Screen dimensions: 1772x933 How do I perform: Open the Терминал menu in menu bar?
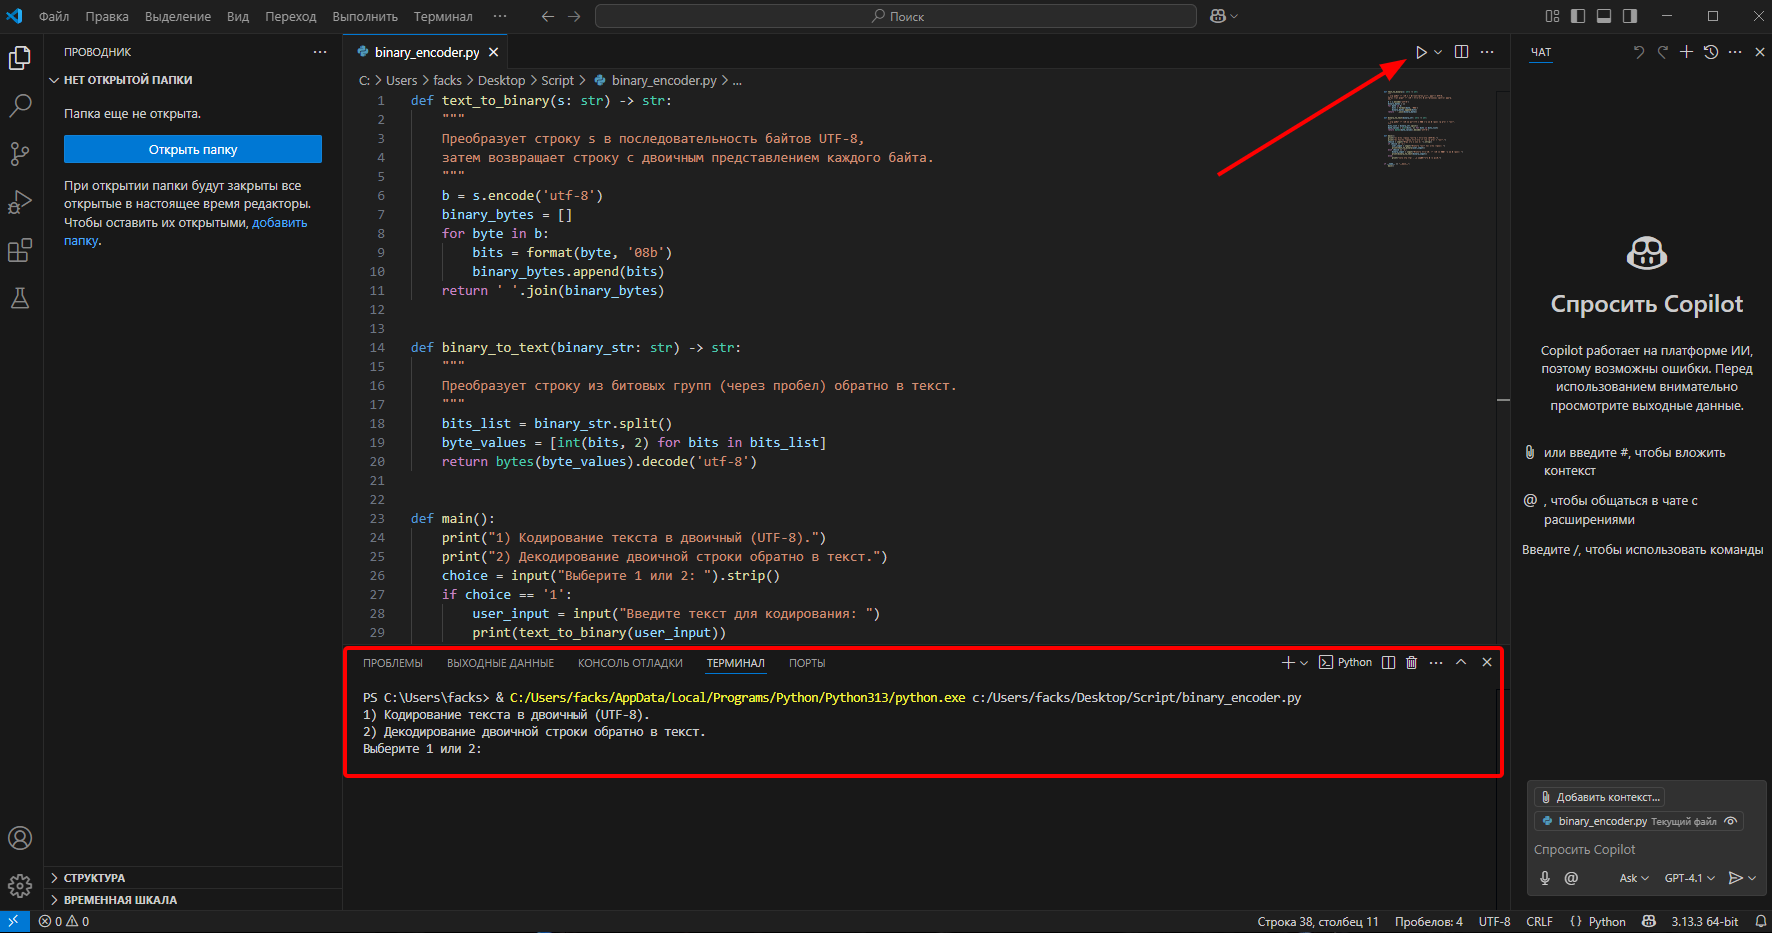443,16
